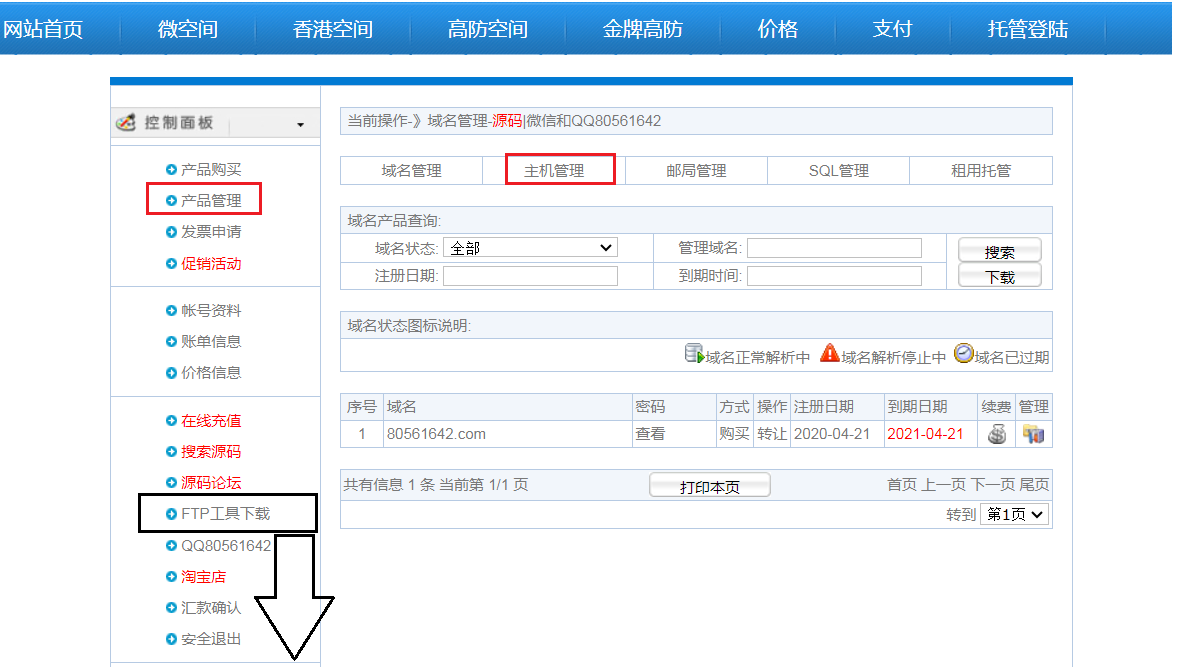Click the bullet icon beside 安全退出
1182x667 pixels.
click(x=171, y=639)
